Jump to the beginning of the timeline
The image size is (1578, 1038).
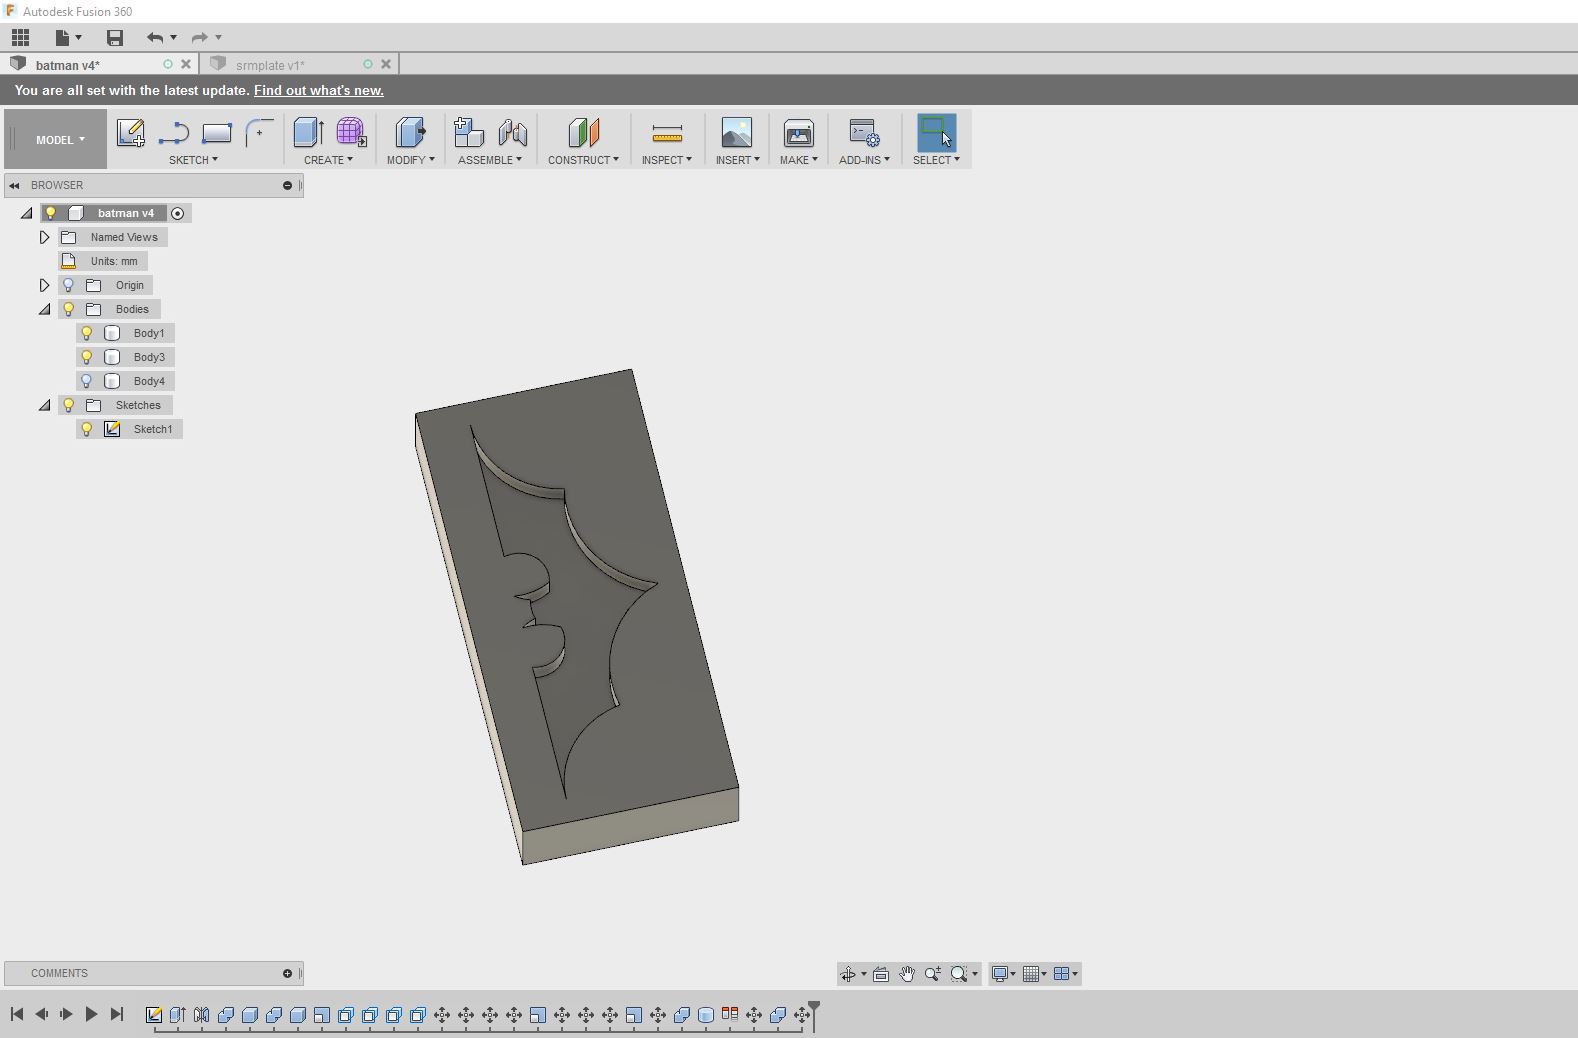coord(17,1014)
